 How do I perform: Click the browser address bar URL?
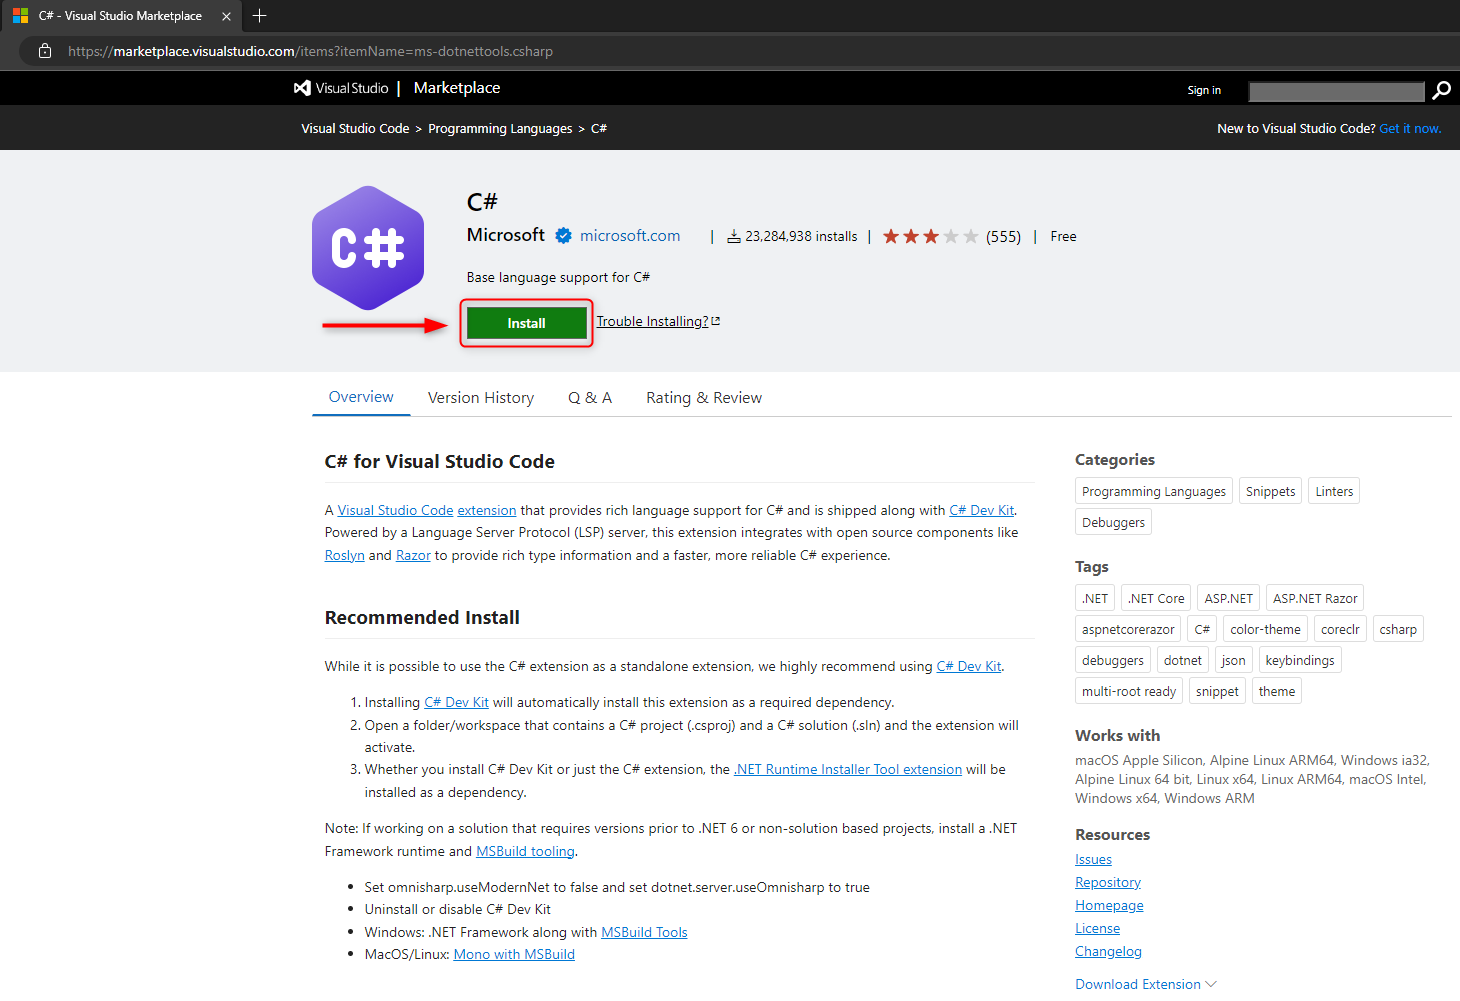point(310,51)
